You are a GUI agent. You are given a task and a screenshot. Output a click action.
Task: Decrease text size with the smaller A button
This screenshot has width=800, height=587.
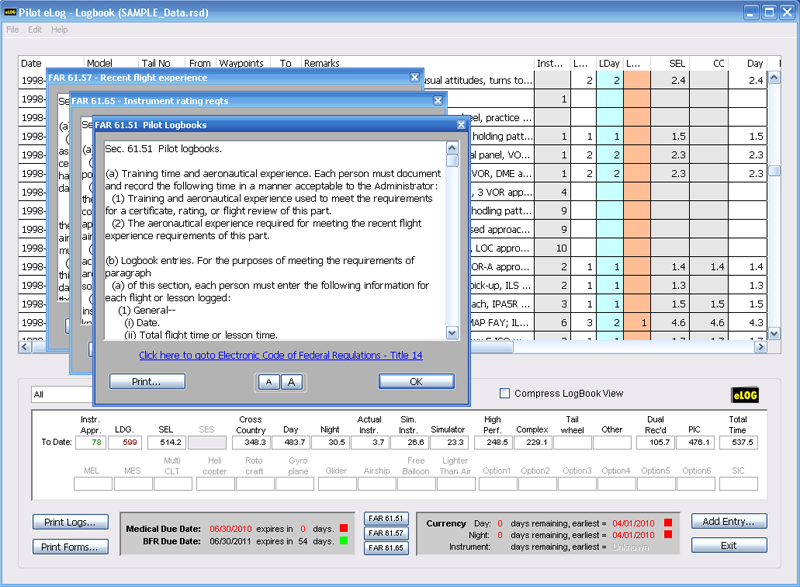pyautogui.click(x=268, y=382)
